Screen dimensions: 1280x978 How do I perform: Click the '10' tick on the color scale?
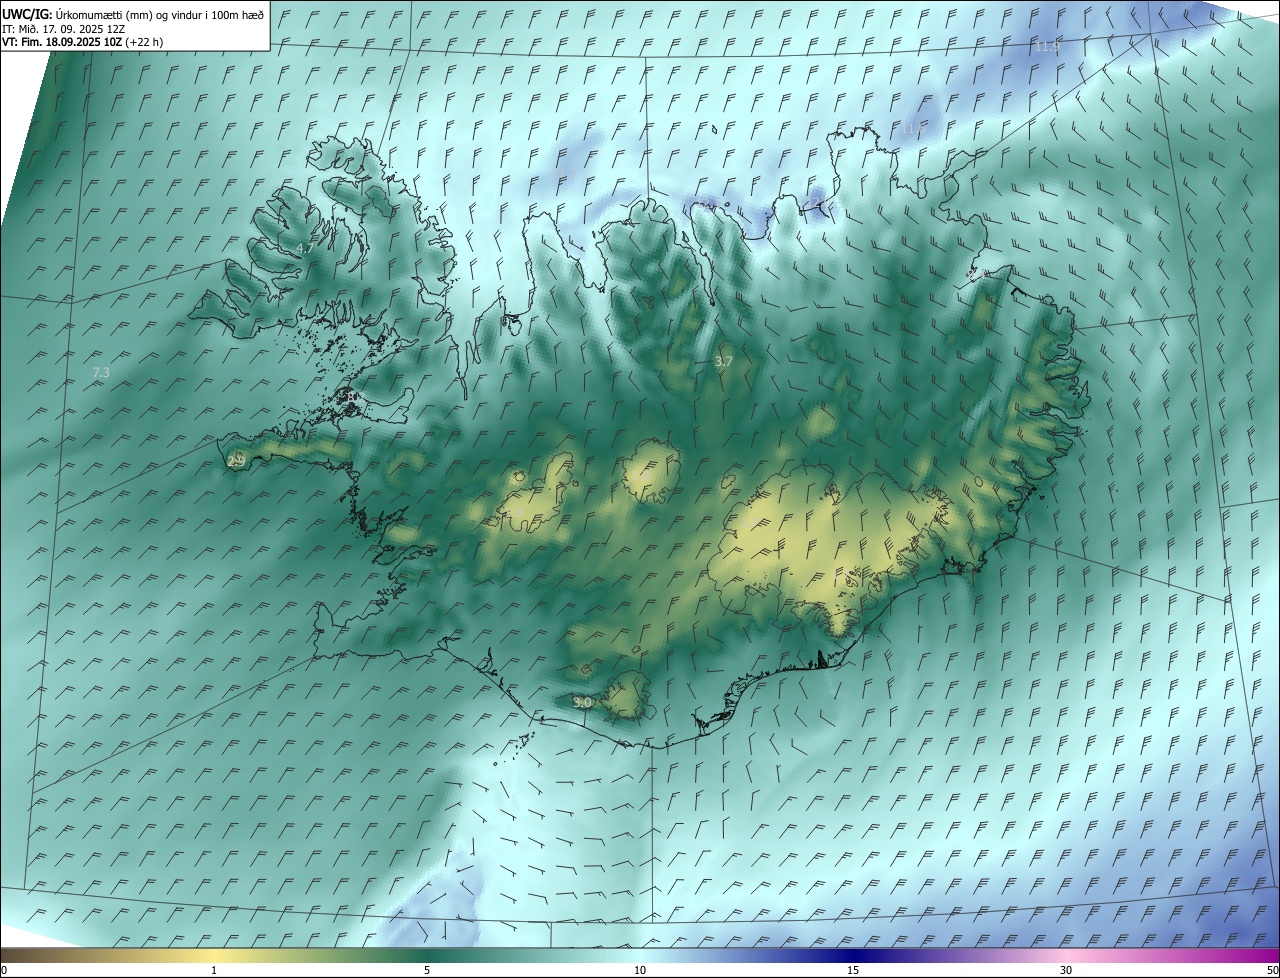[640, 970]
